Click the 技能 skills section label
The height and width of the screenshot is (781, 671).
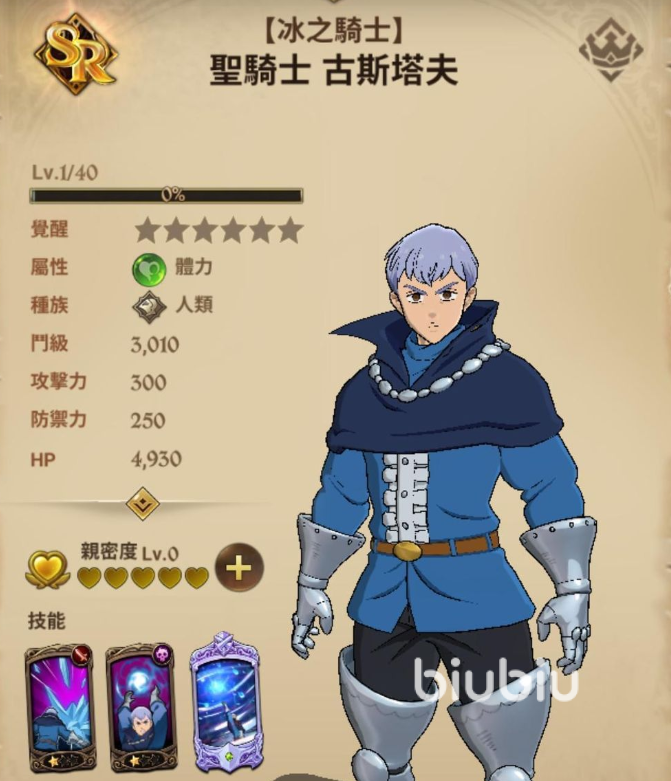point(46,621)
